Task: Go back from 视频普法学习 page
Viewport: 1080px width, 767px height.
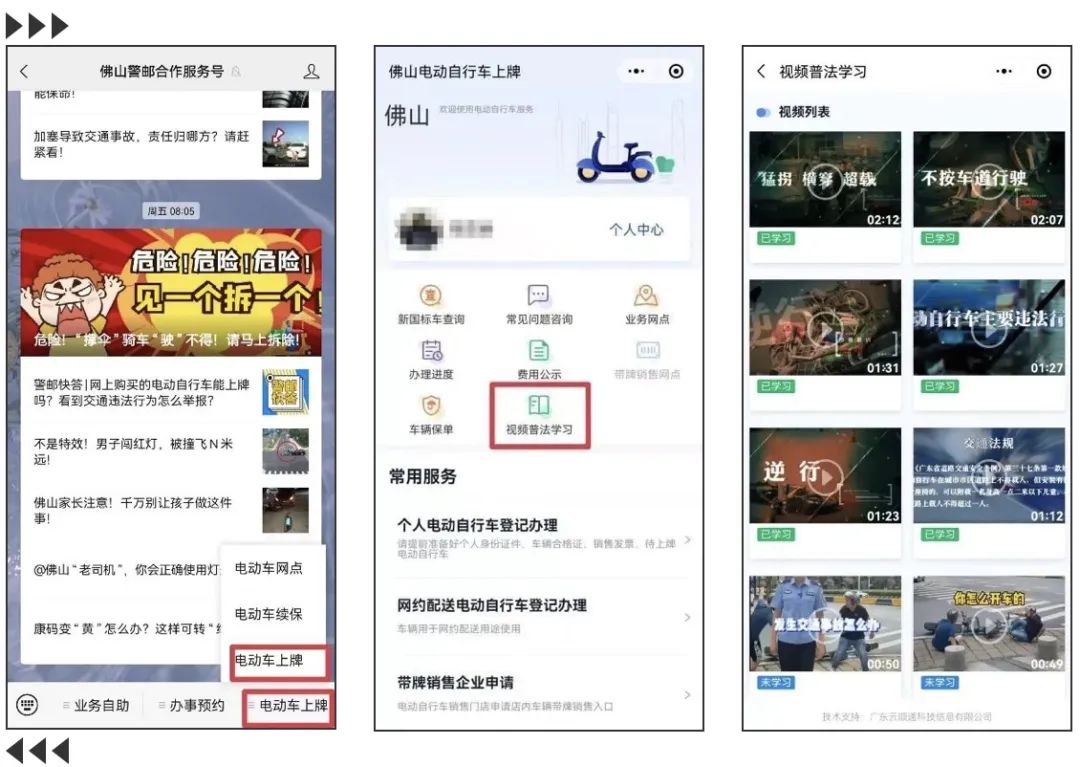Action: coord(761,71)
